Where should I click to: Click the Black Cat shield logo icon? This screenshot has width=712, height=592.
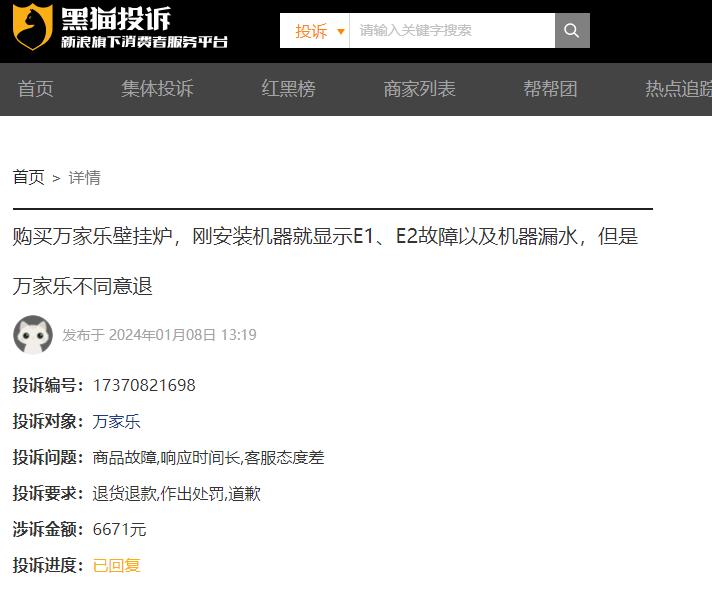pos(32,26)
